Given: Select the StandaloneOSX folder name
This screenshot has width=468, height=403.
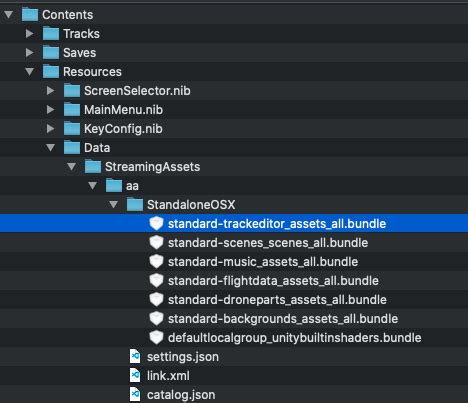Looking at the screenshot, I should (191, 205).
